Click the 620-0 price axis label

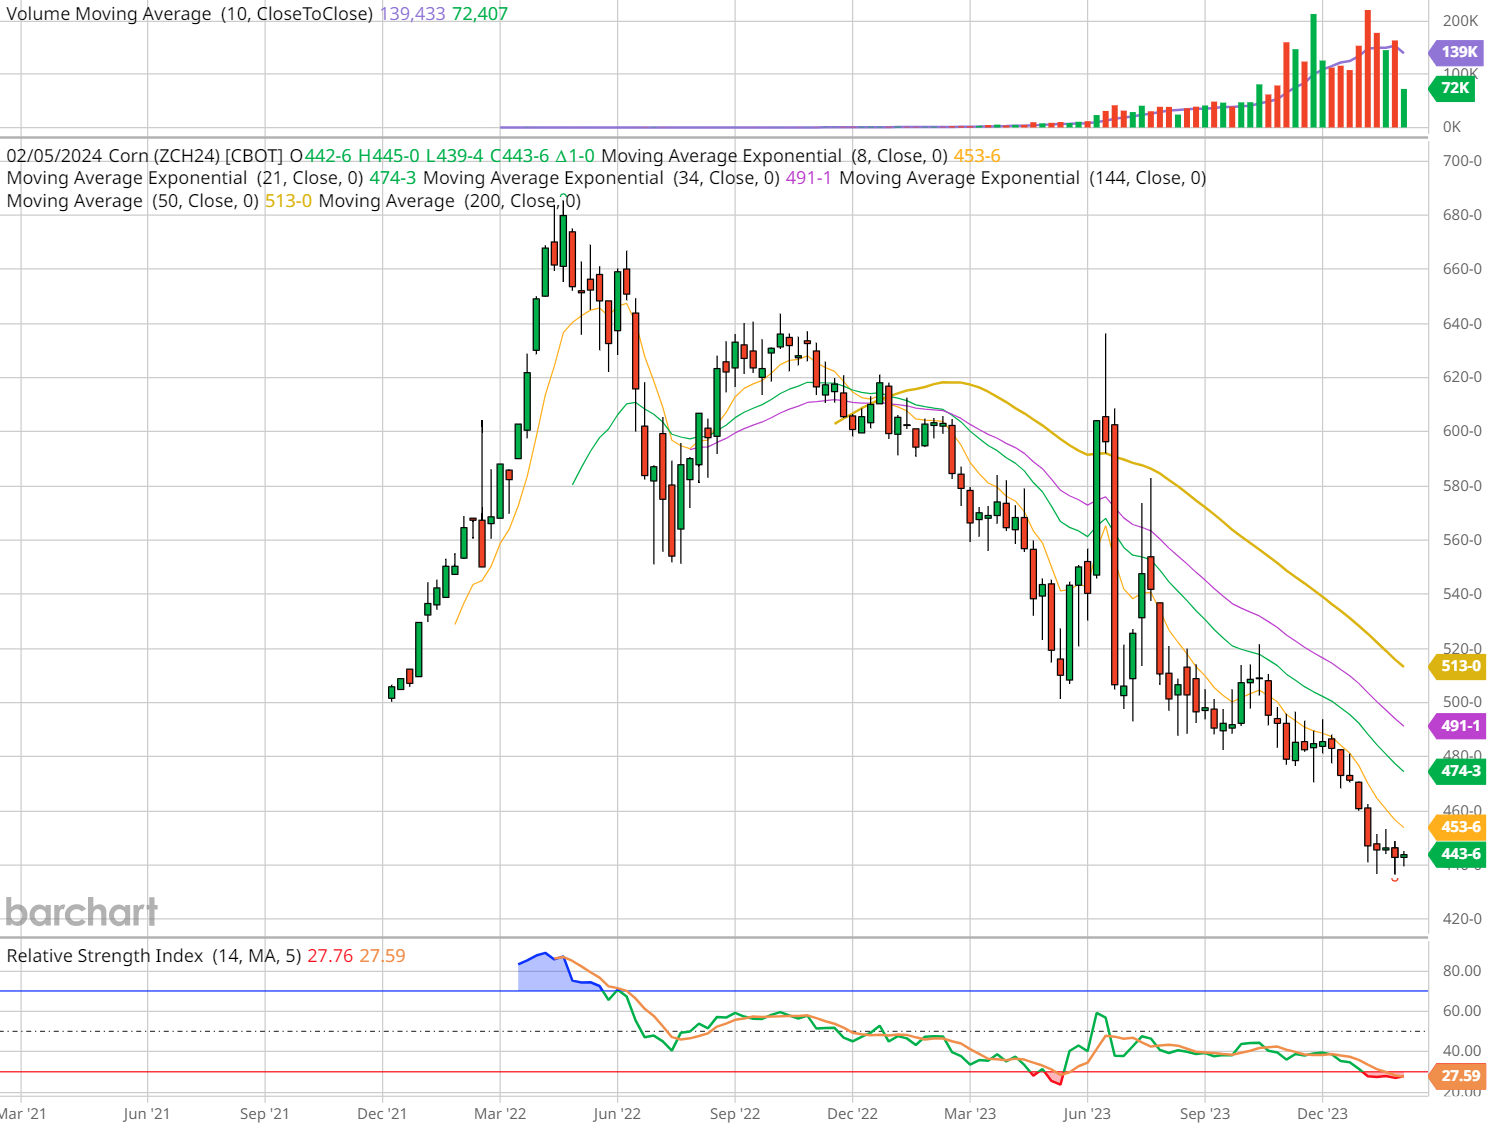coord(1462,377)
